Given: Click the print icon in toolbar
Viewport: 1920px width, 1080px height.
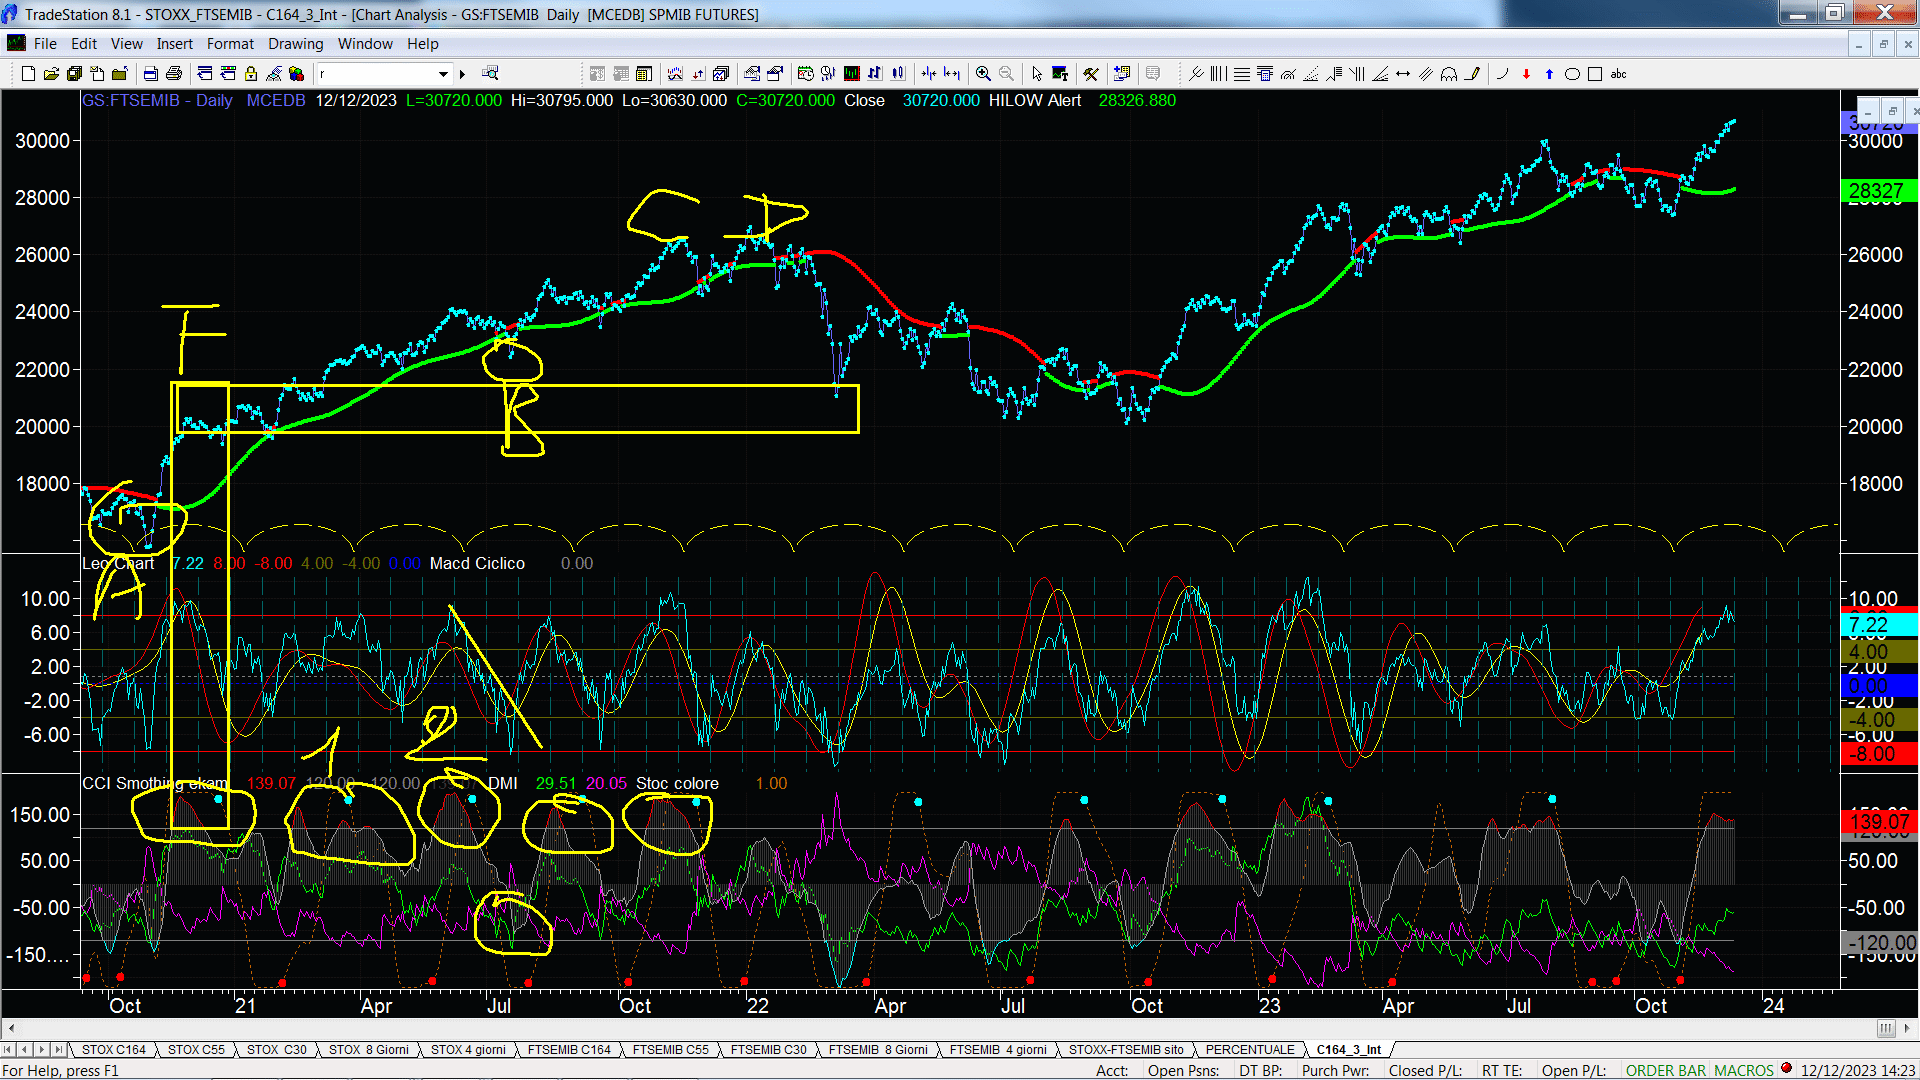Looking at the screenshot, I should pos(174,74).
